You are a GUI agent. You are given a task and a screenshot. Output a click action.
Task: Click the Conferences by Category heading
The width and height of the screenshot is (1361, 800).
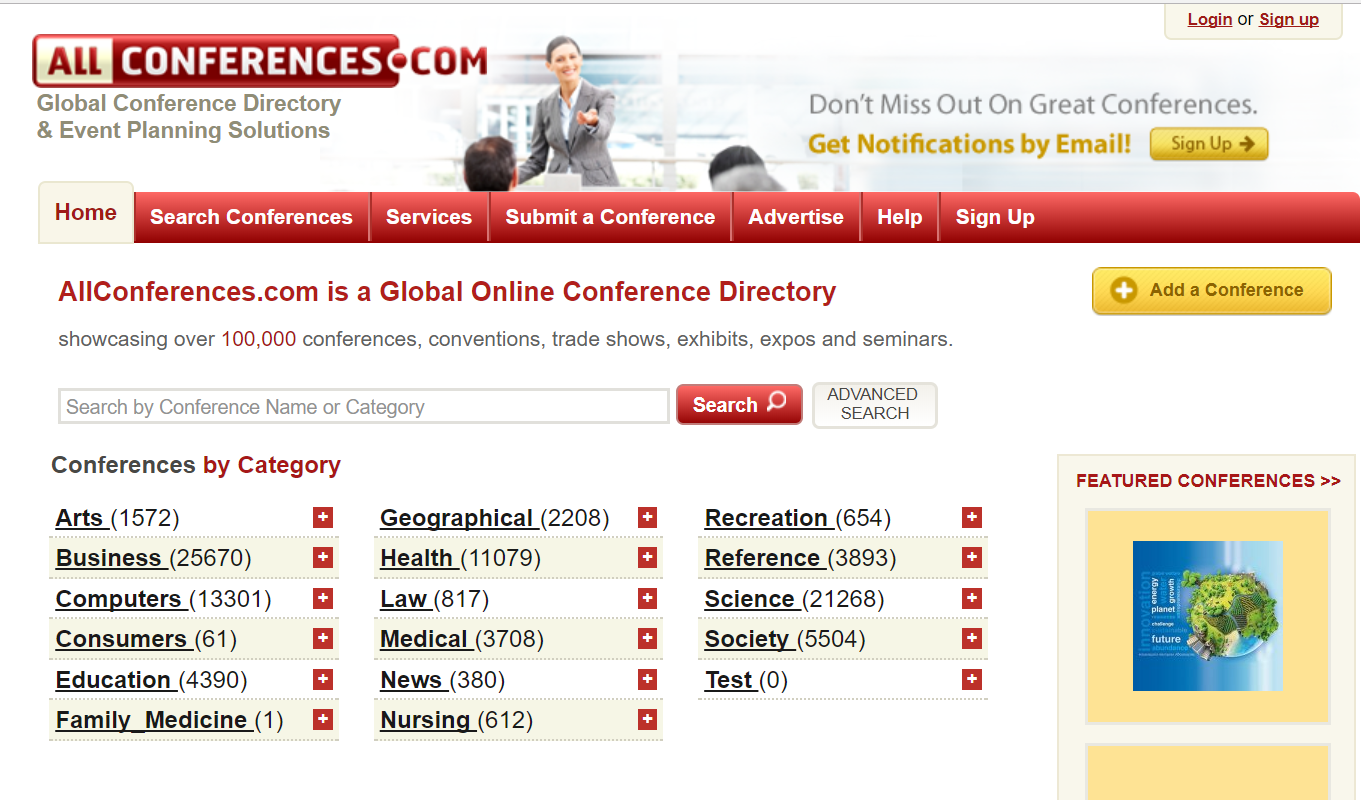pyautogui.click(x=196, y=465)
